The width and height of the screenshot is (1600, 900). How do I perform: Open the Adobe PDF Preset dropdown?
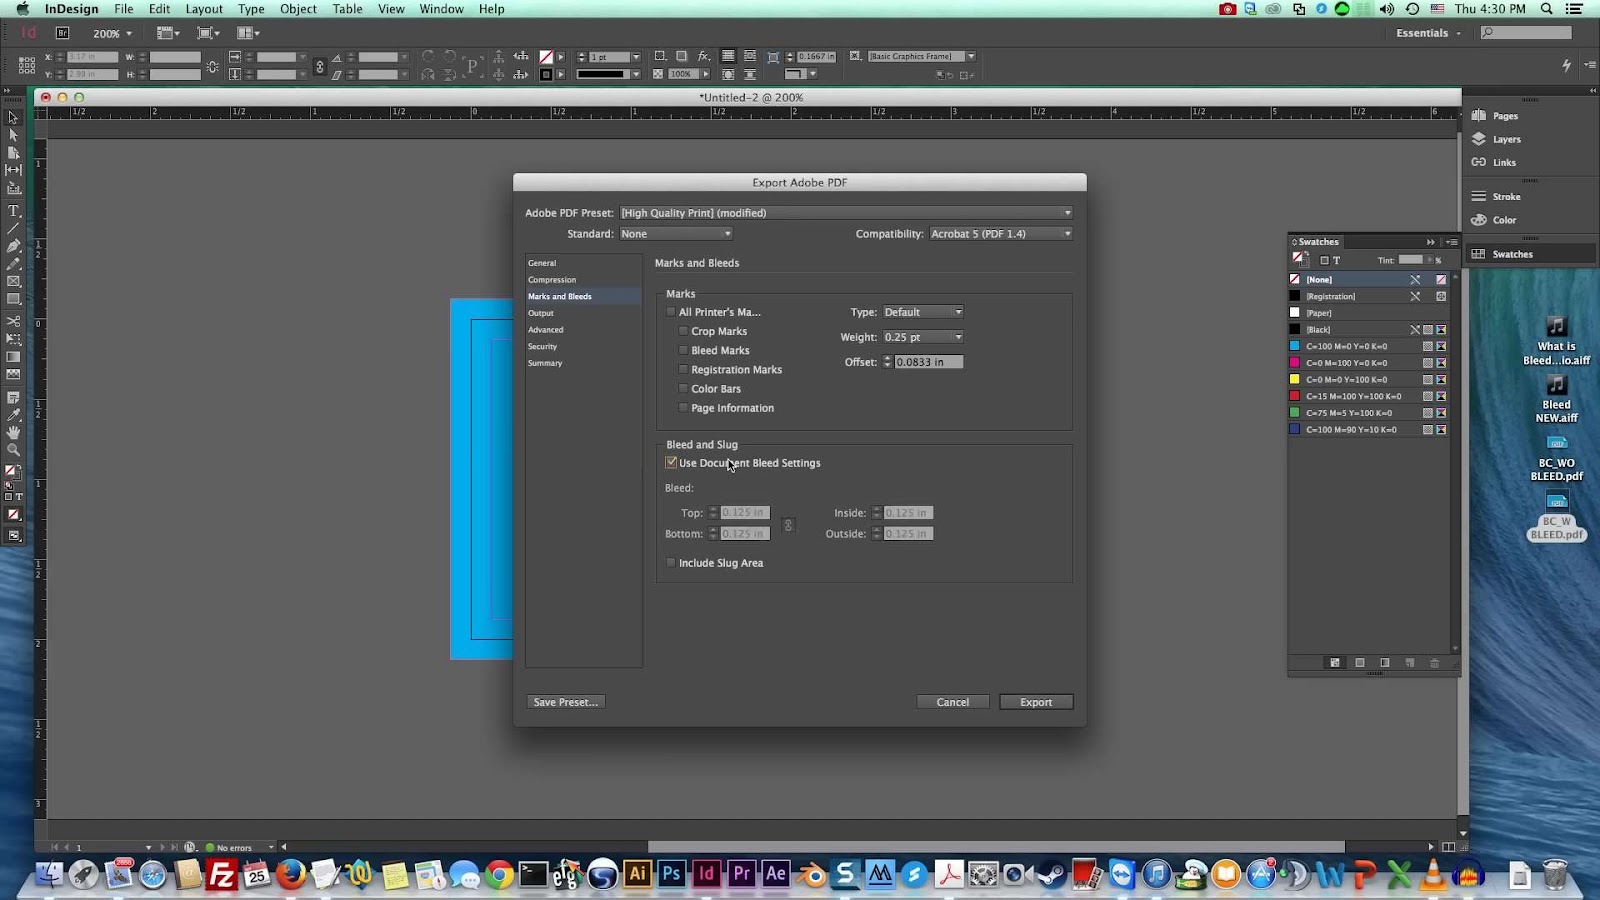(x=846, y=213)
